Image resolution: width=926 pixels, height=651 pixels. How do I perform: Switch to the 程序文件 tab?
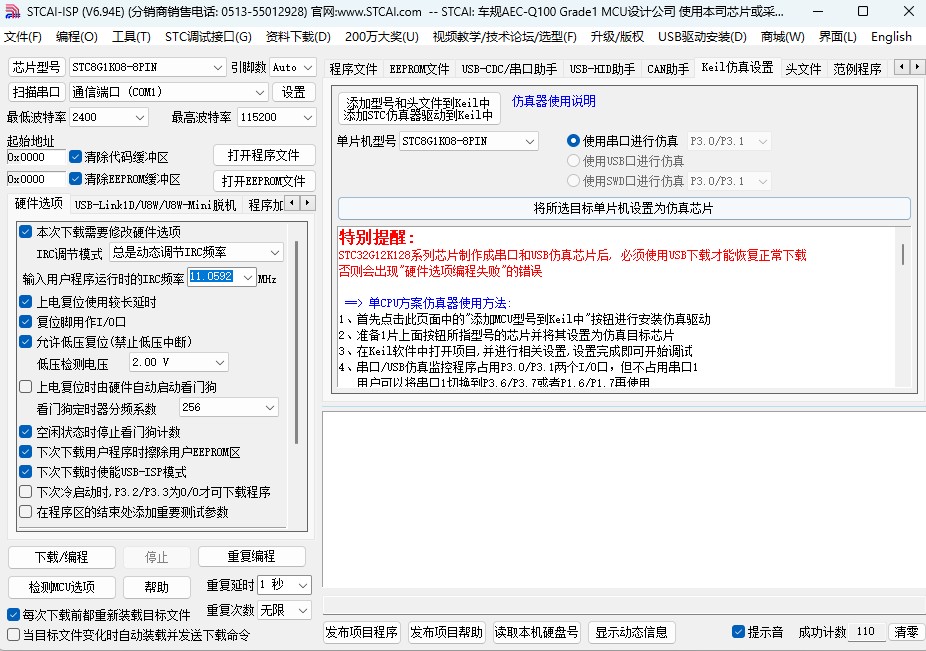click(353, 69)
